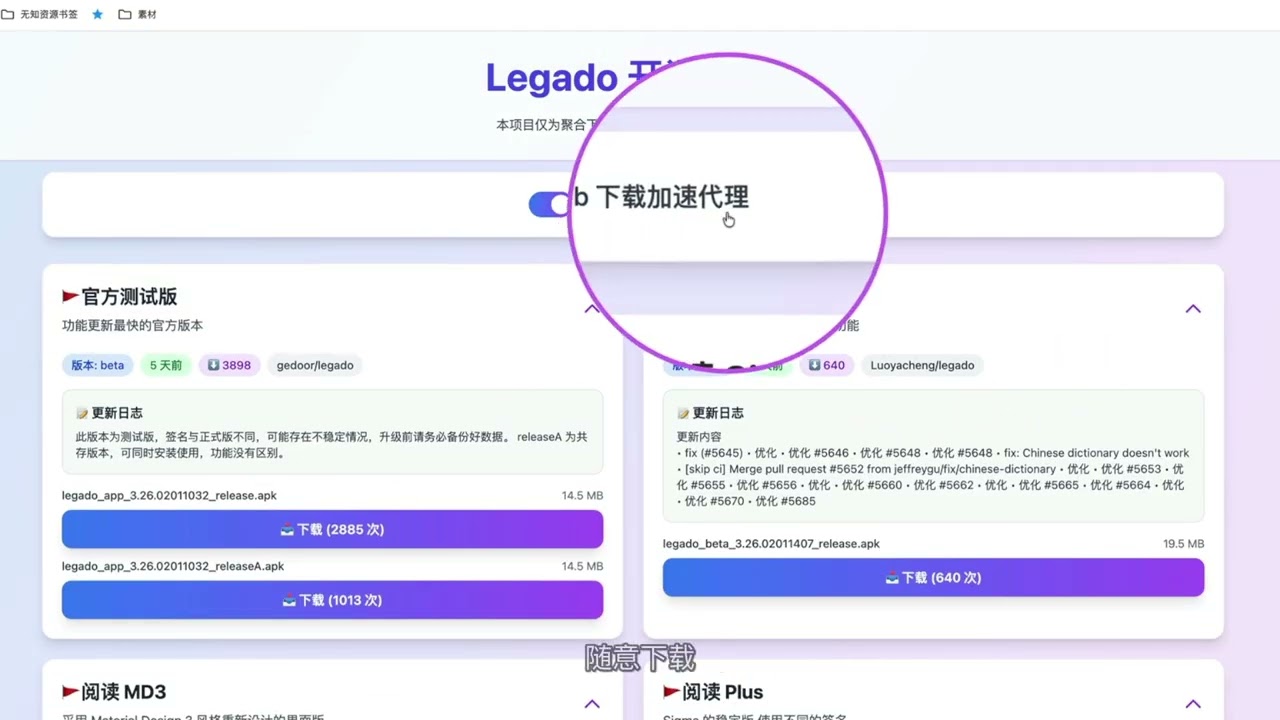Viewport: 1280px width, 720px height.
Task: Click the 阅读 Plus heading
Action: [722, 692]
